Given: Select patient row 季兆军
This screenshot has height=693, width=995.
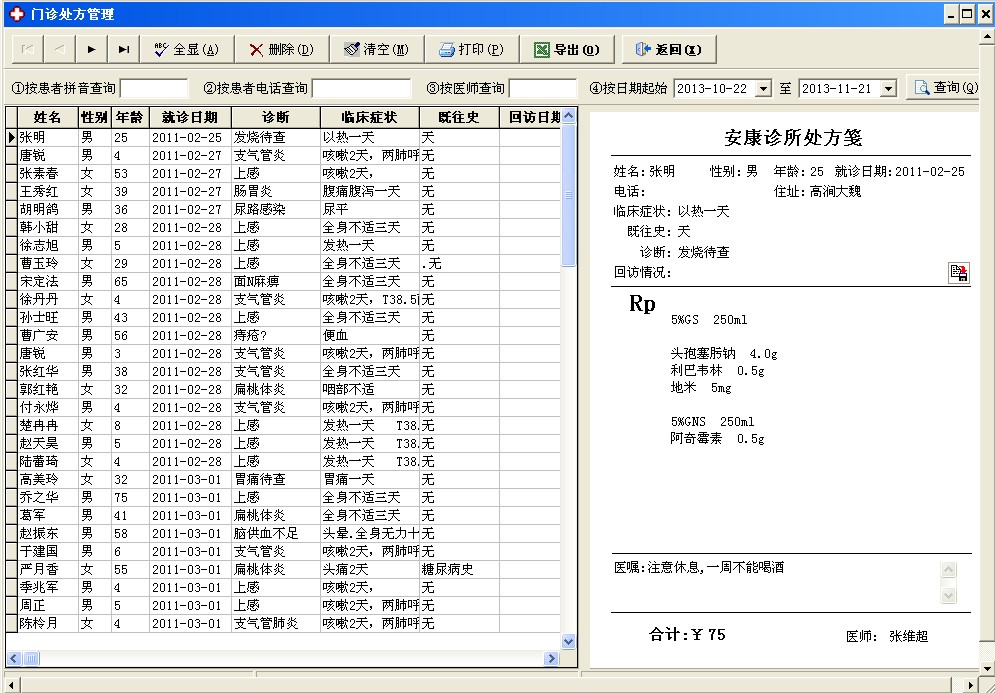Looking at the screenshot, I should pos(283,587).
